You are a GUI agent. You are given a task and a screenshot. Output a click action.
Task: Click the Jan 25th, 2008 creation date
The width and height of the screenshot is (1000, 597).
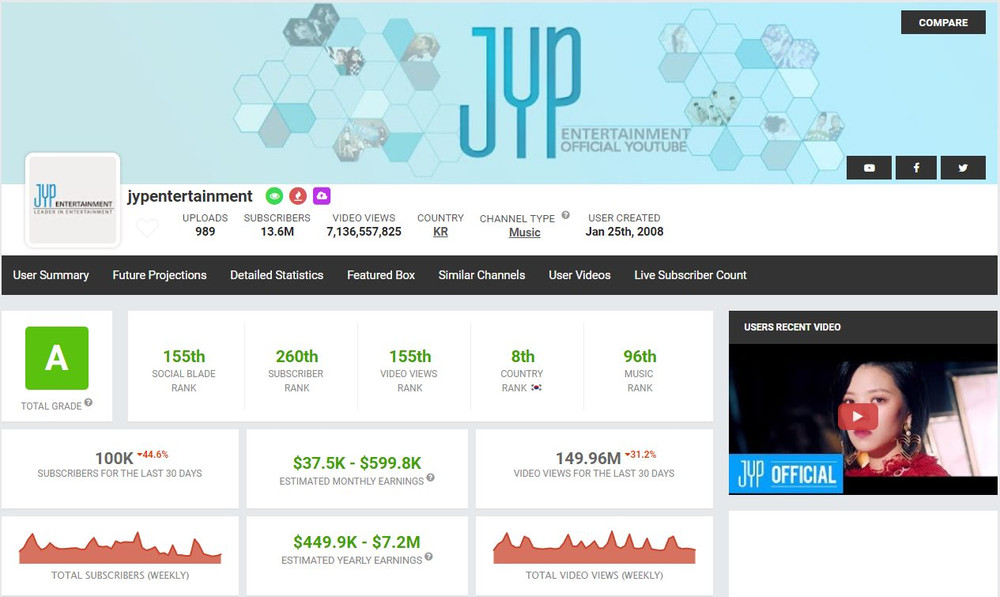[624, 232]
